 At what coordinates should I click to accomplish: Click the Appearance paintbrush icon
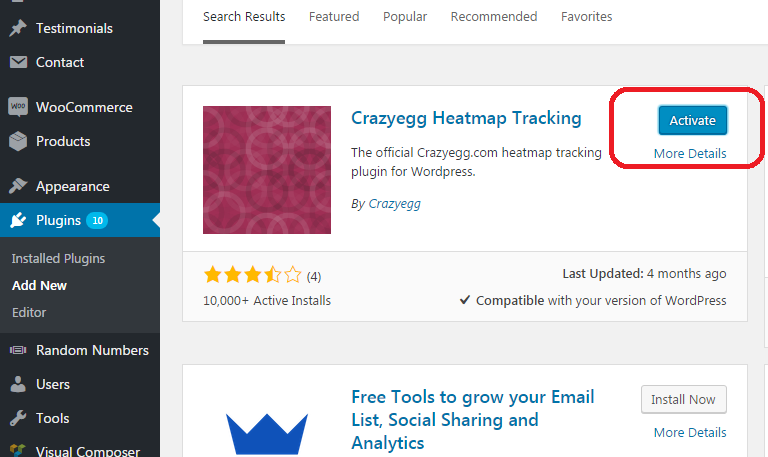click(18, 186)
